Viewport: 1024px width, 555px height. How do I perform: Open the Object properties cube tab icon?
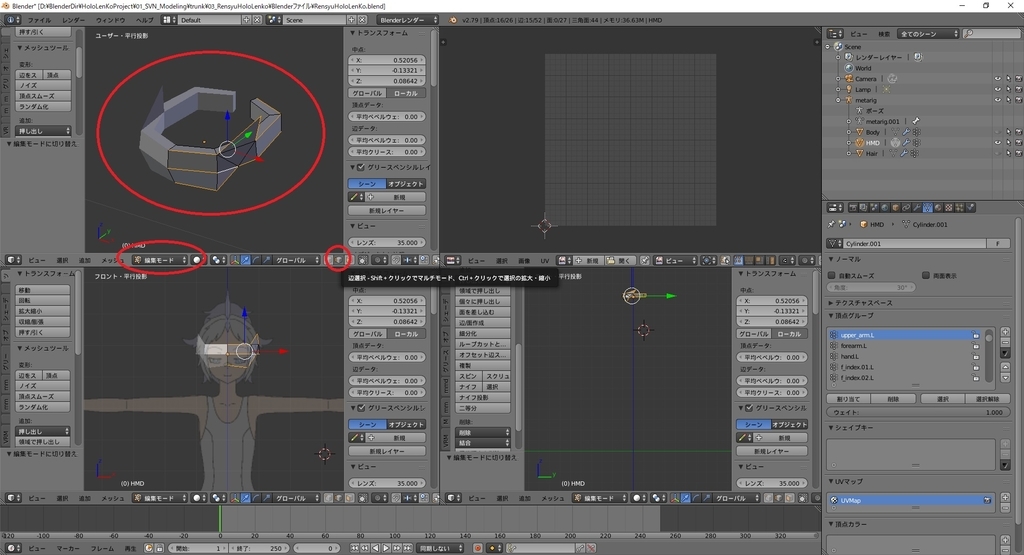pos(895,208)
